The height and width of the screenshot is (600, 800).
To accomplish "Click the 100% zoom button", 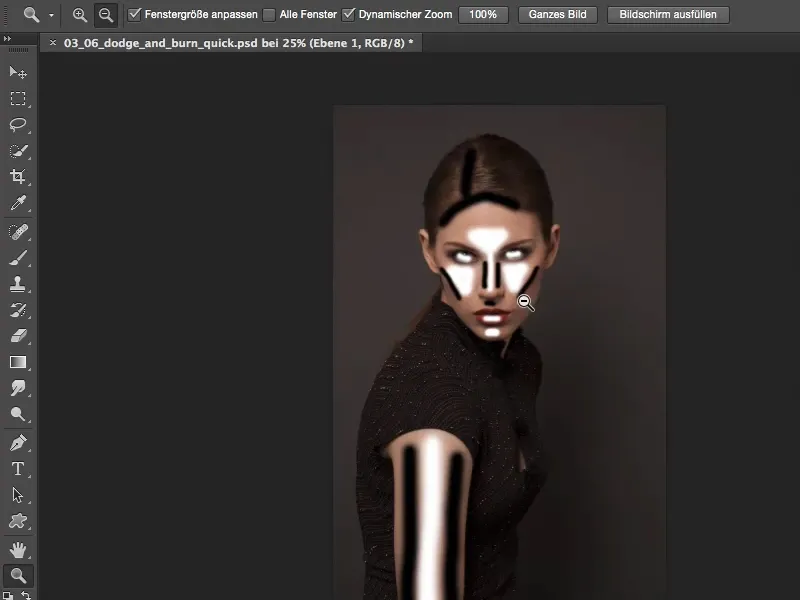I will click(x=483, y=15).
